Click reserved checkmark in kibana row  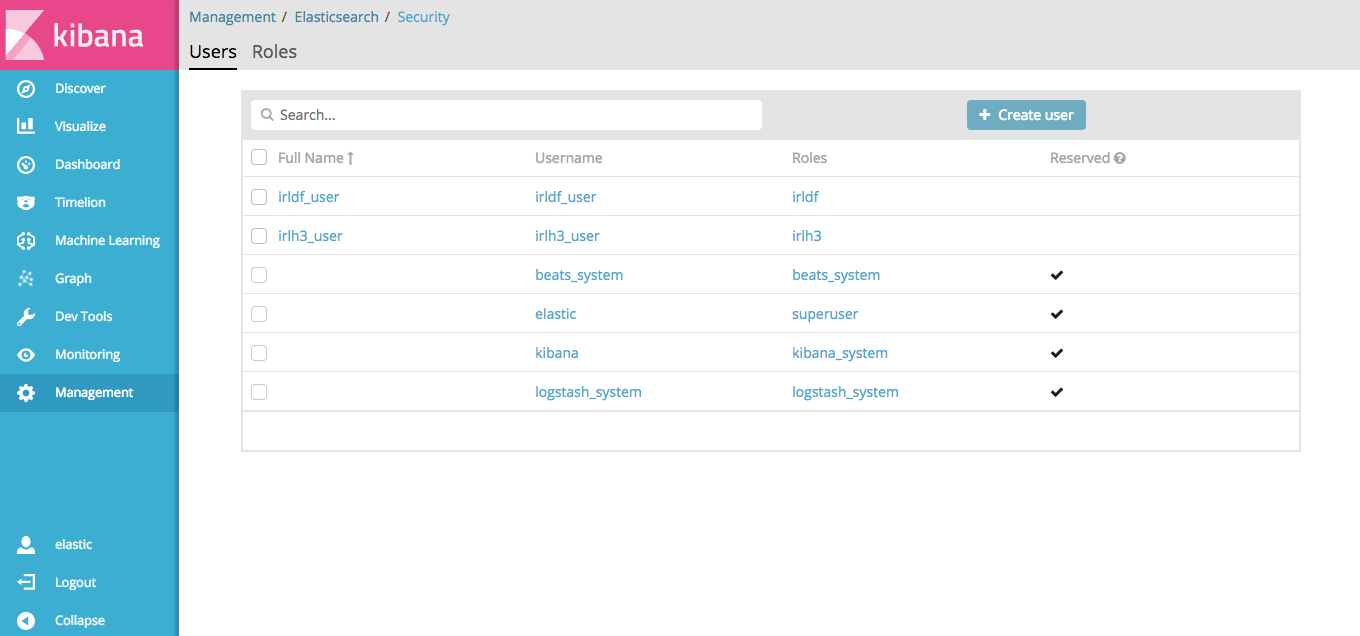[x=1057, y=353]
